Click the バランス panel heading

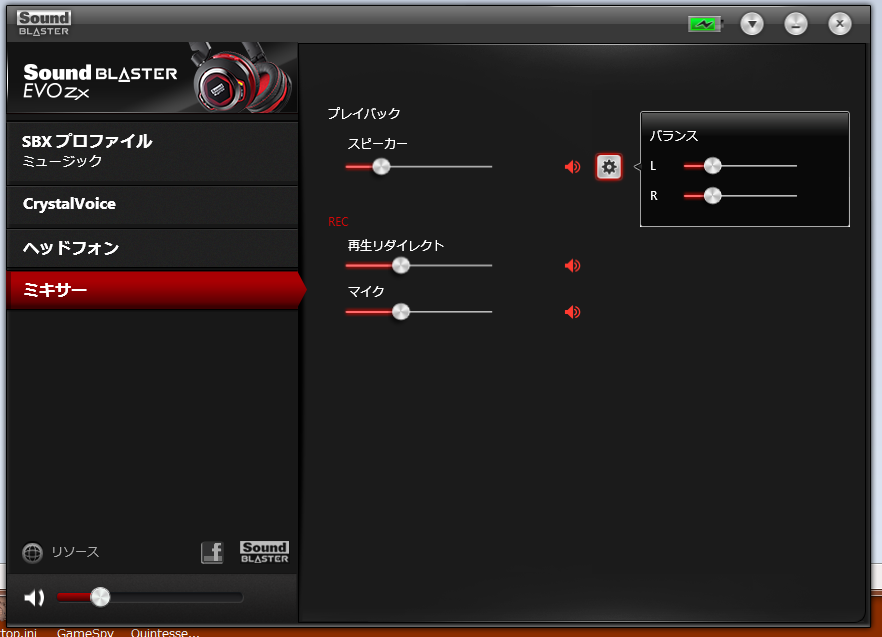(x=674, y=136)
